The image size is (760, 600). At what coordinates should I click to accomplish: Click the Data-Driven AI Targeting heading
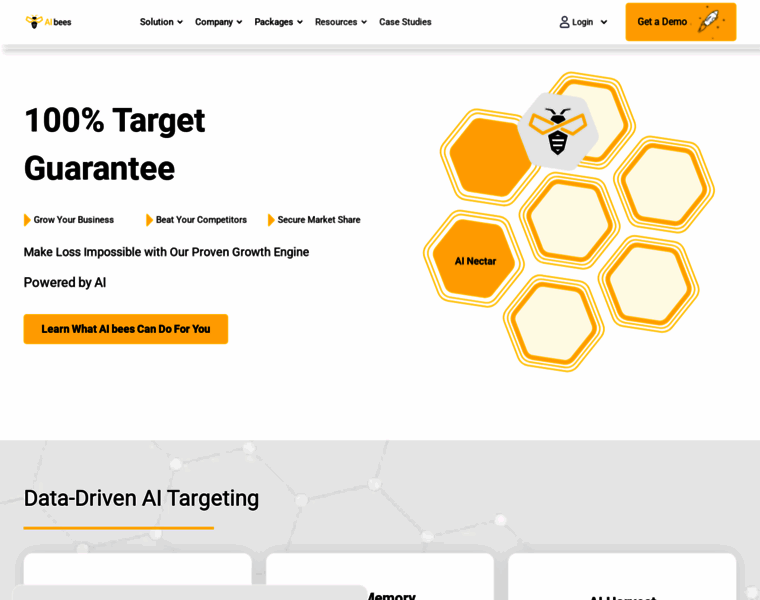(x=141, y=498)
